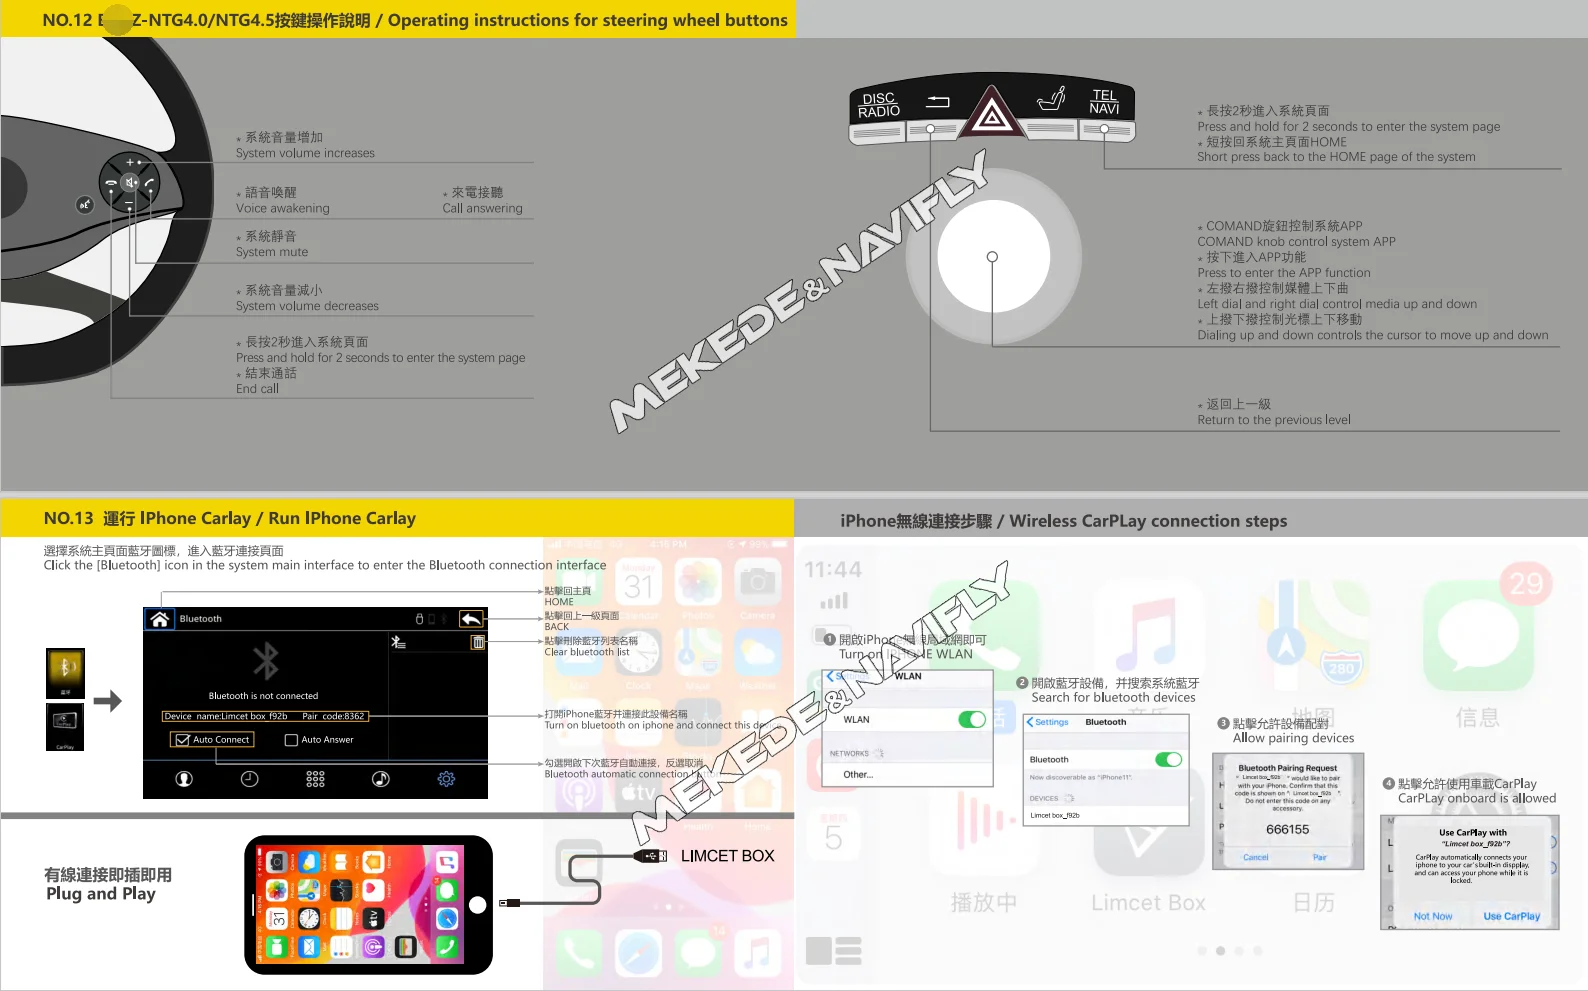This screenshot has width=1588, height=991.
Task: Click the volume plus button on steering wheel
Action: pos(131,161)
